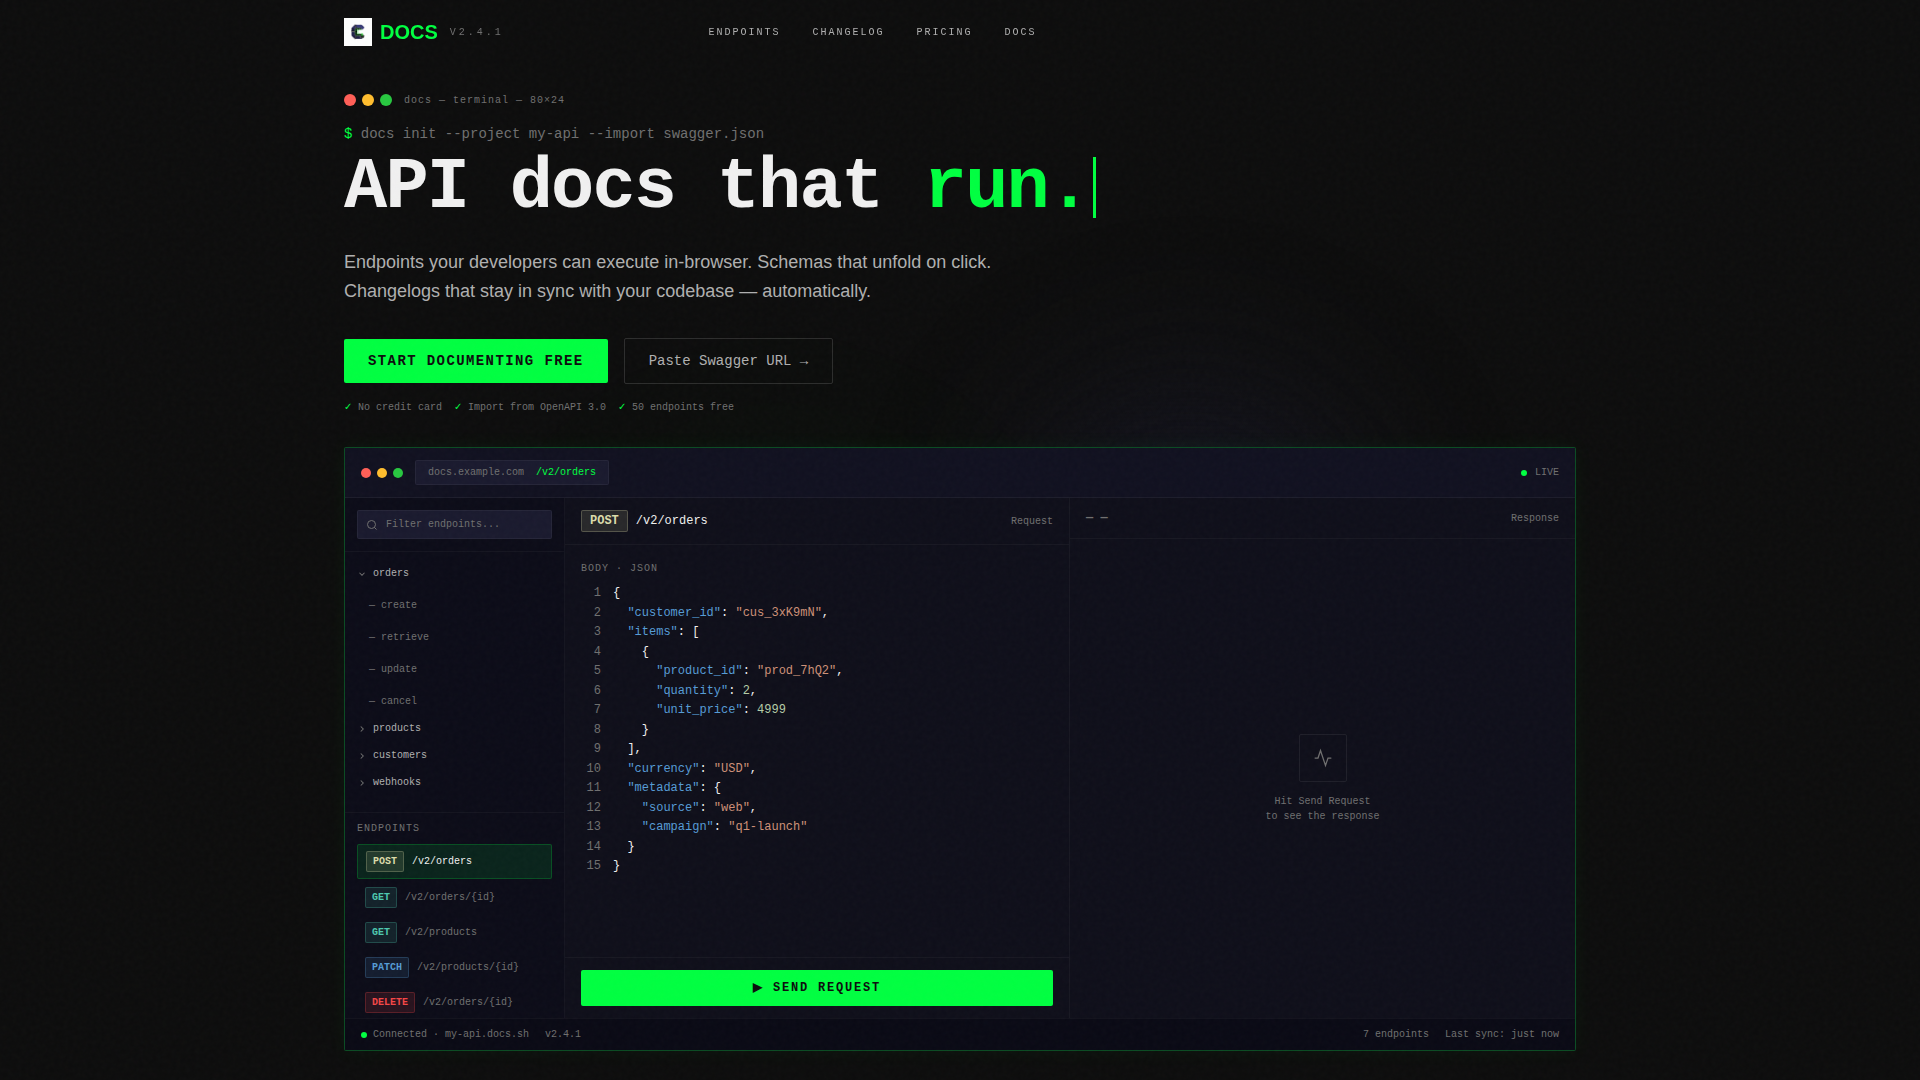Click Paste Swagger URL button
This screenshot has height=1080, width=1920.
728,361
